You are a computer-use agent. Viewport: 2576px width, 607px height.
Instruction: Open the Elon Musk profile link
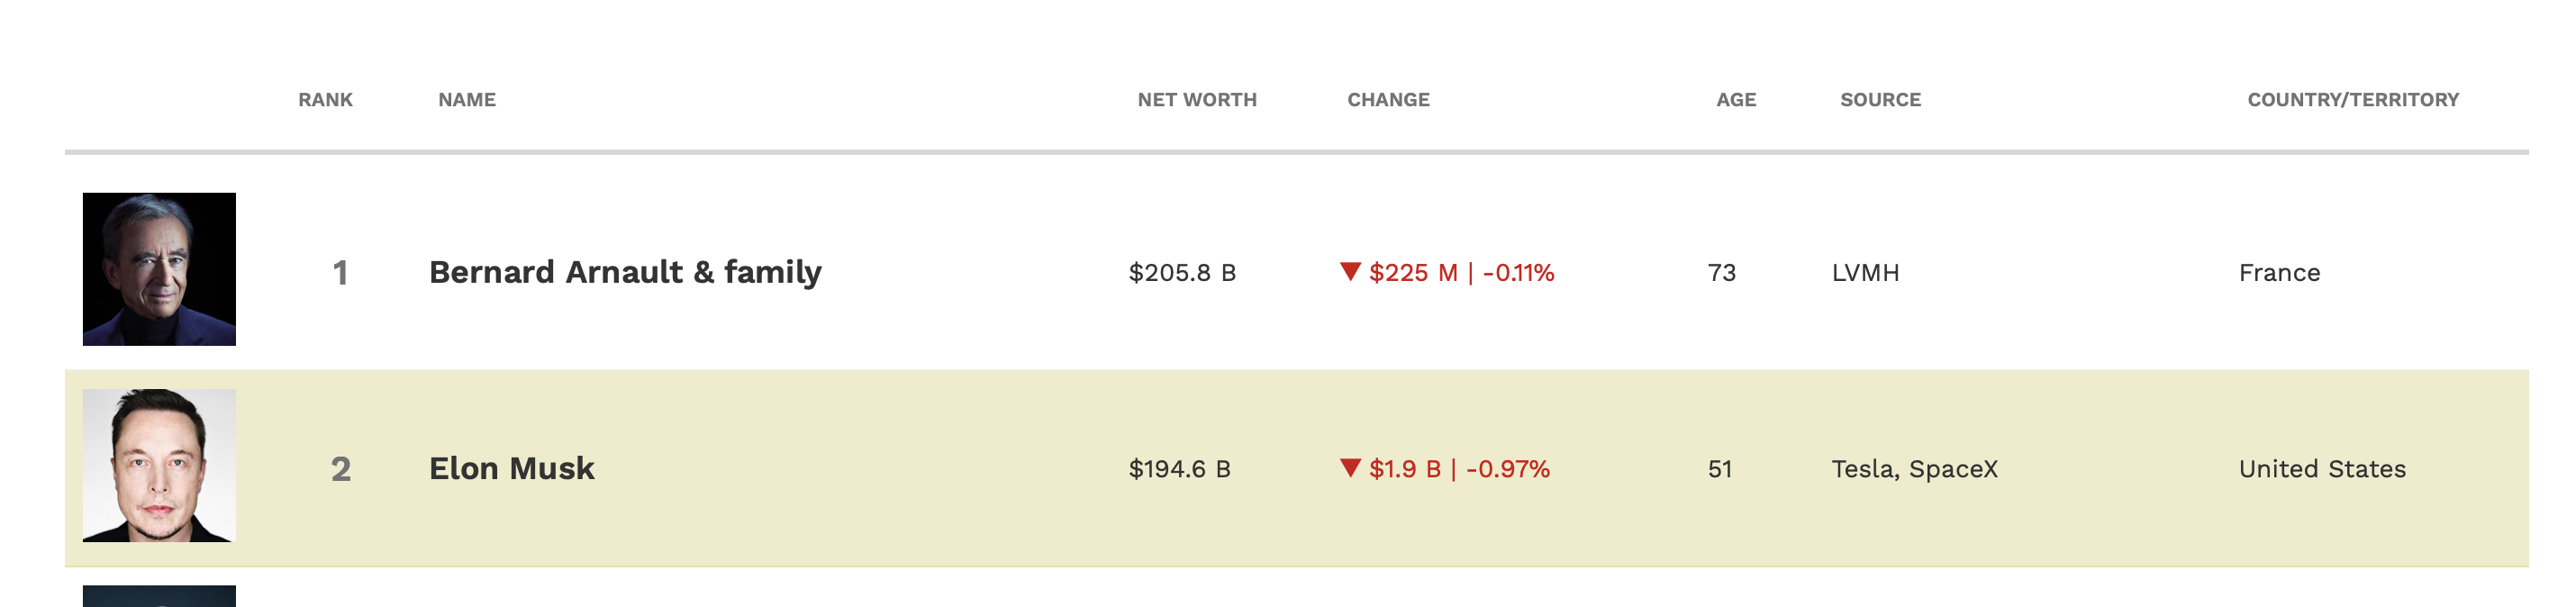click(x=511, y=468)
